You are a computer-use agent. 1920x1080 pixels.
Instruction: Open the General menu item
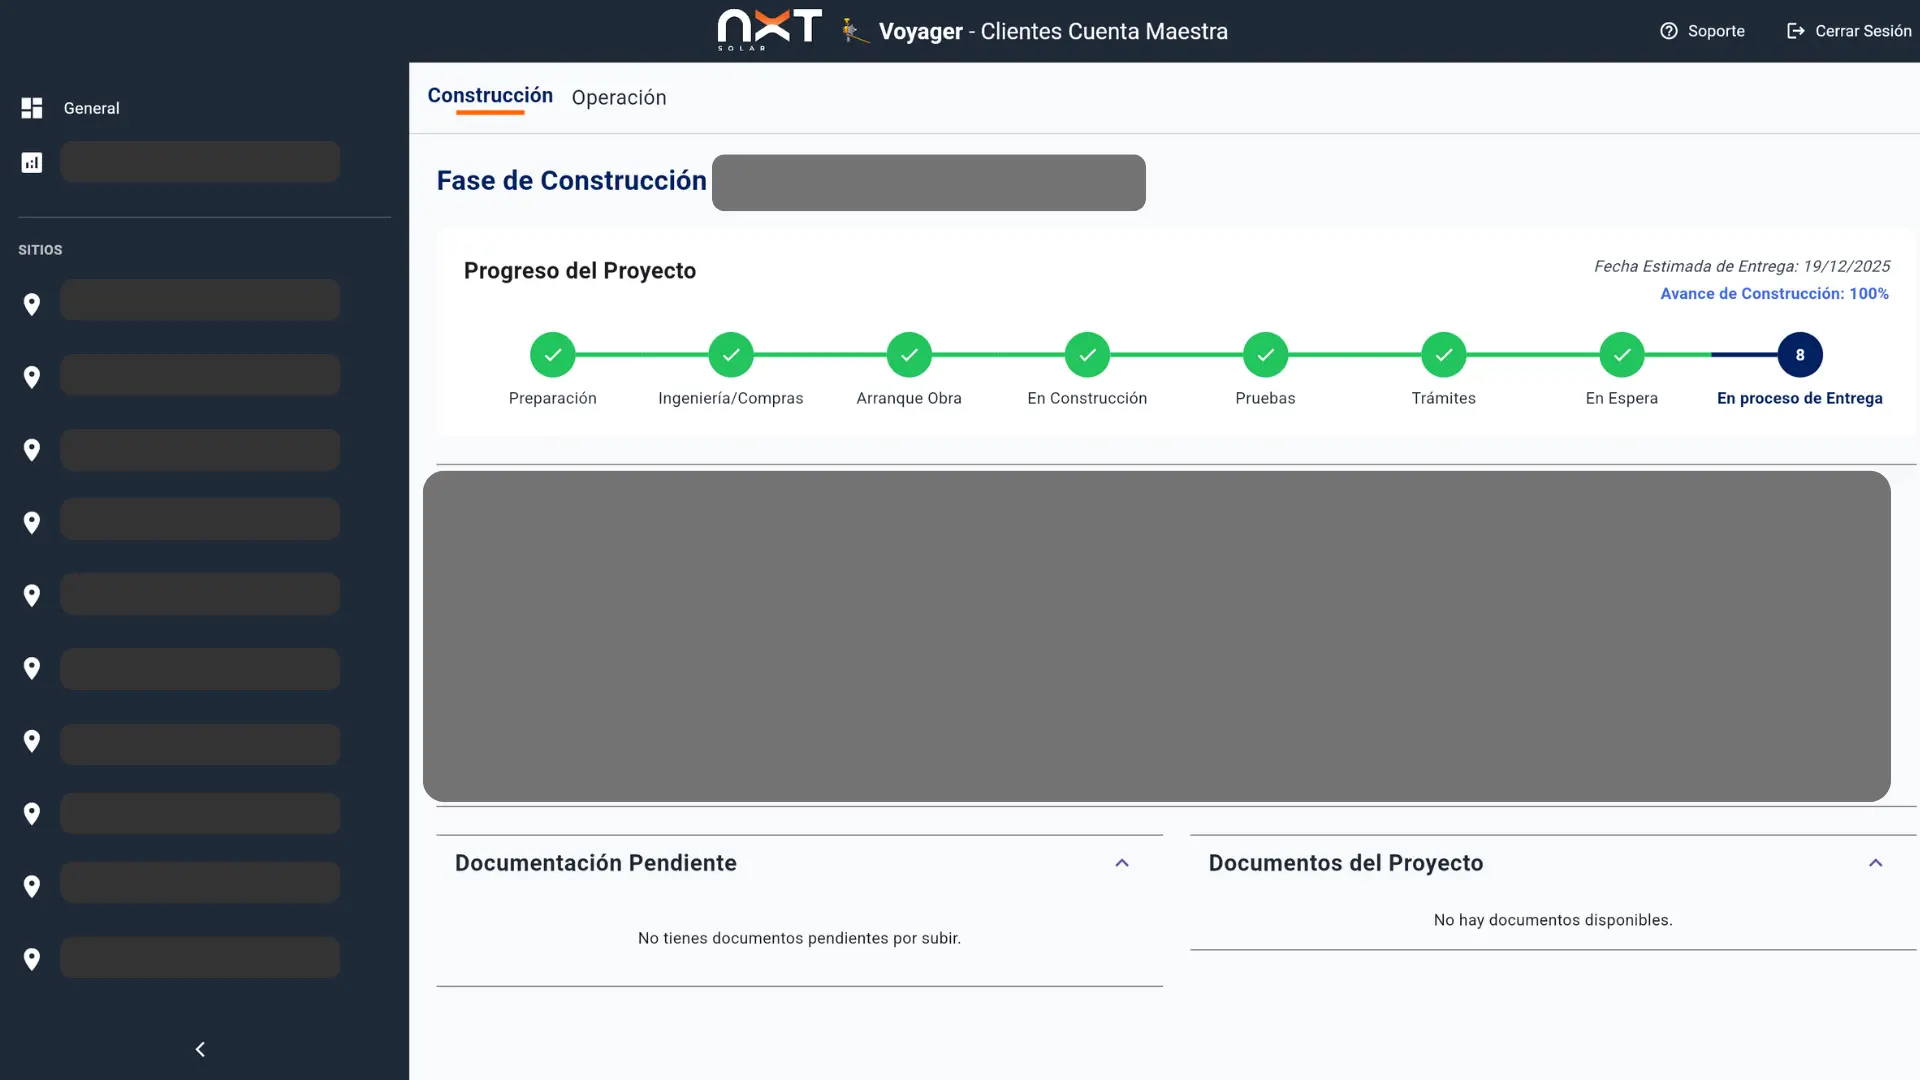coord(91,108)
